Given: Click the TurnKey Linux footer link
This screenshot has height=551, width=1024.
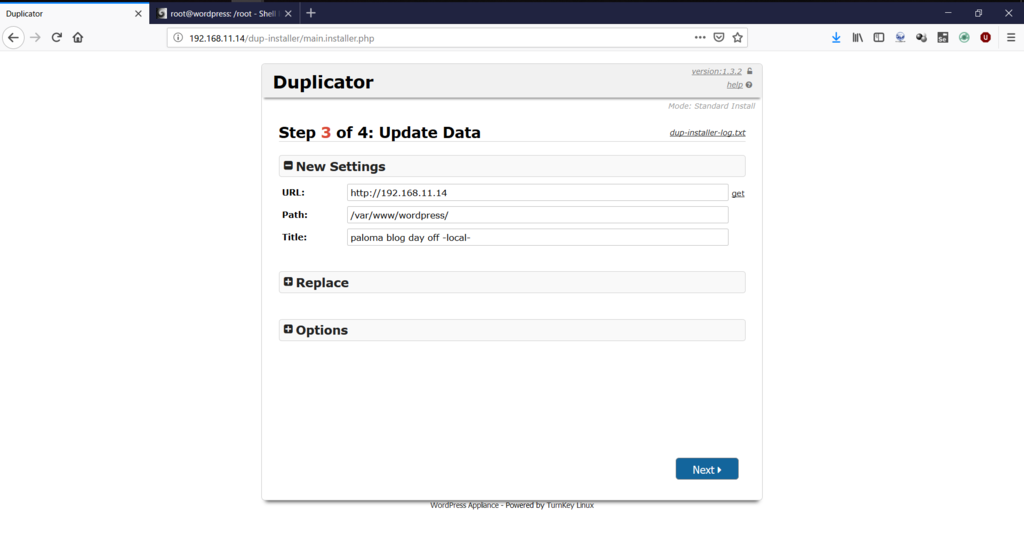Looking at the screenshot, I should [x=570, y=505].
